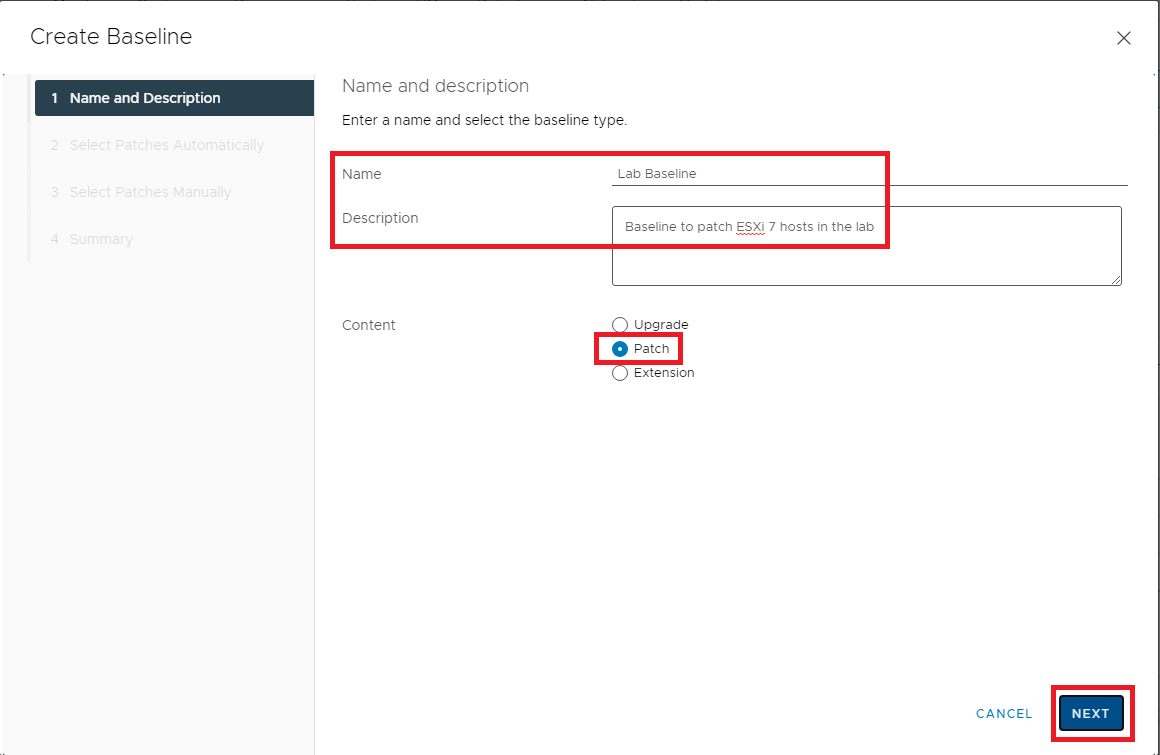Click Next to continue the wizard
This screenshot has height=755, width=1160.
pos(1090,713)
